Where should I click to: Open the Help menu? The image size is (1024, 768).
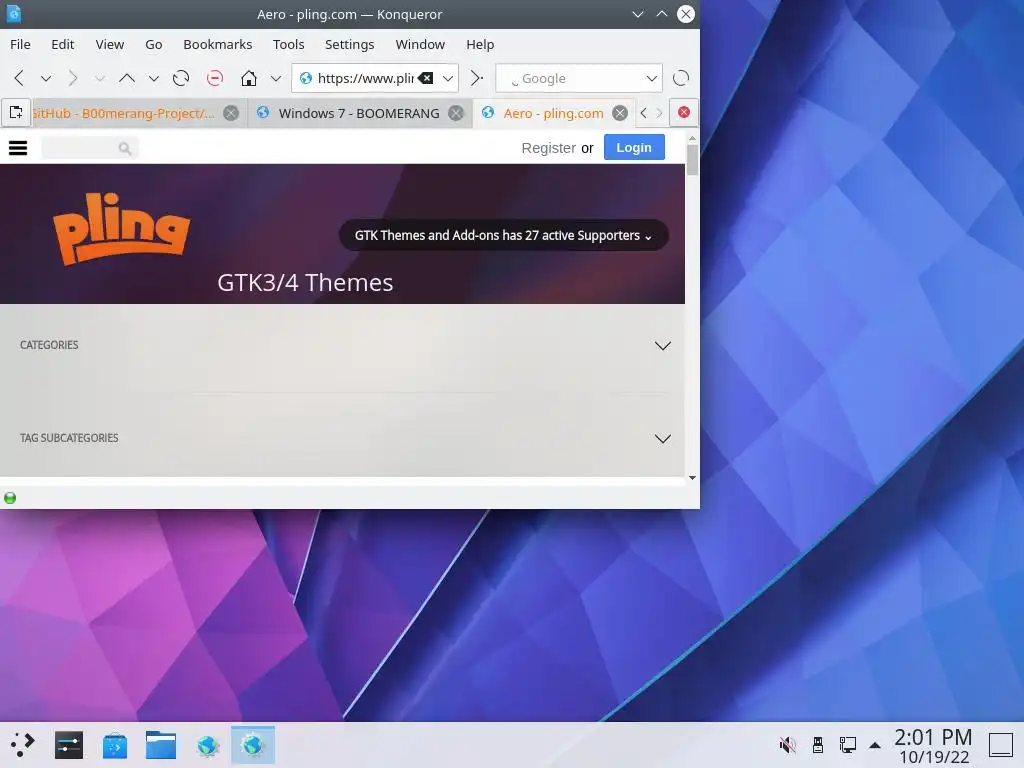(x=480, y=44)
